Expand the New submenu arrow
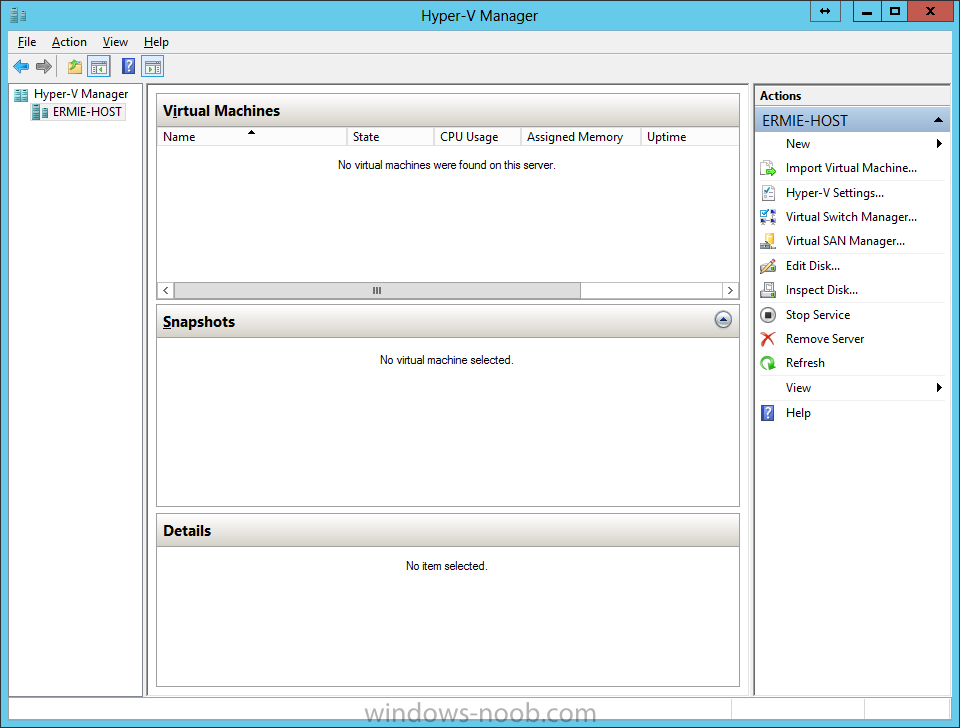This screenshot has width=960, height=728. [939, 143]
